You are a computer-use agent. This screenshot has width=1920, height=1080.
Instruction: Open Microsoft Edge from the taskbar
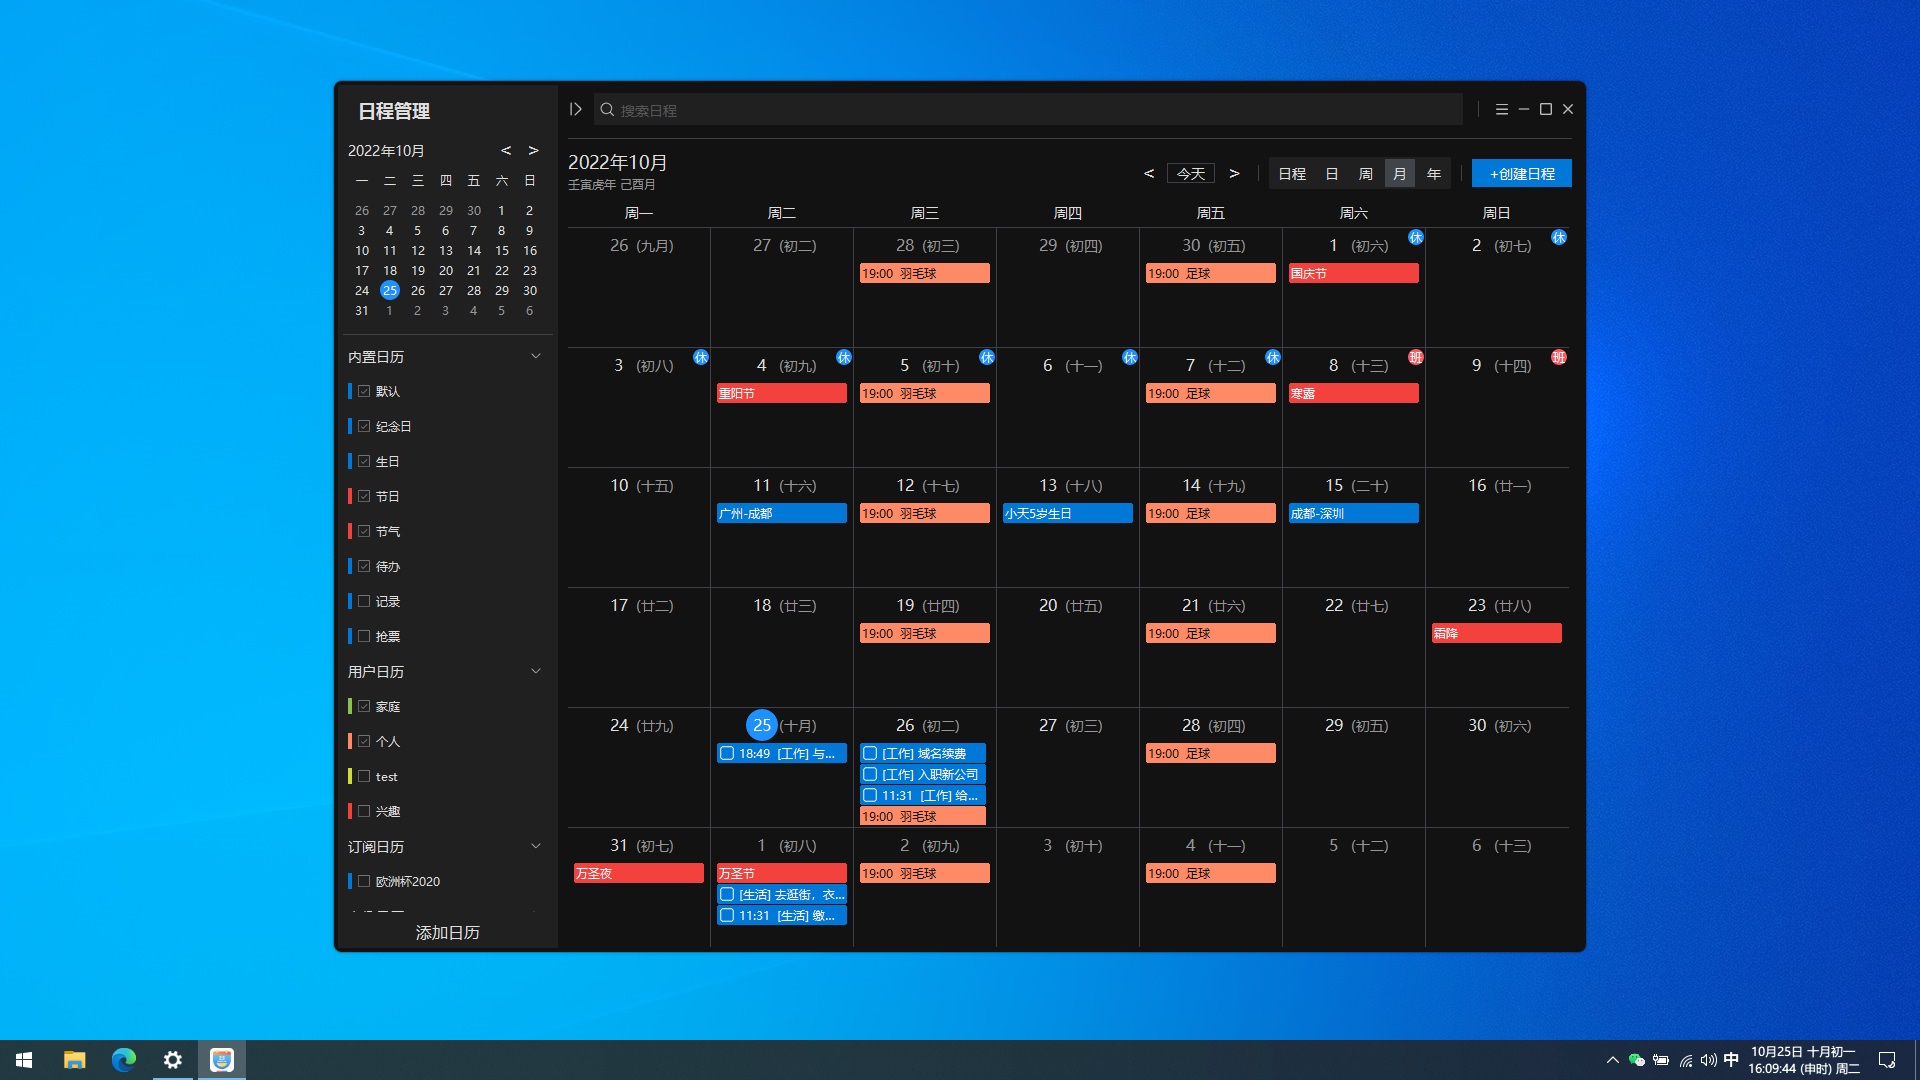click(124, 1060)
